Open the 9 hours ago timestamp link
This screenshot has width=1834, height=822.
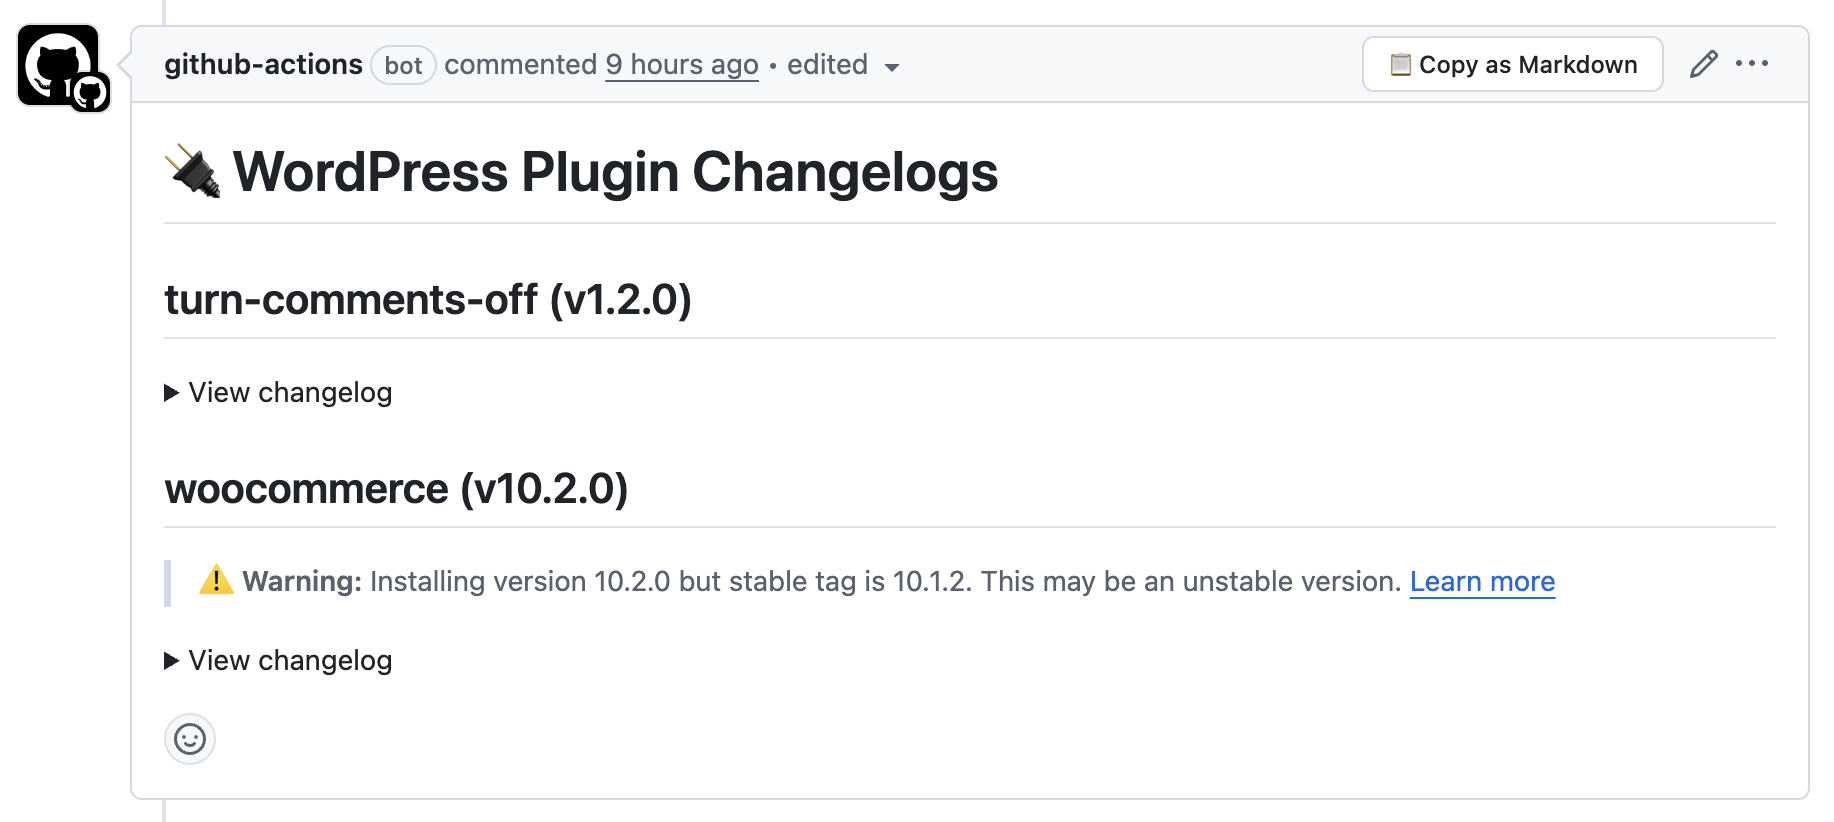[x=682, y=64]
